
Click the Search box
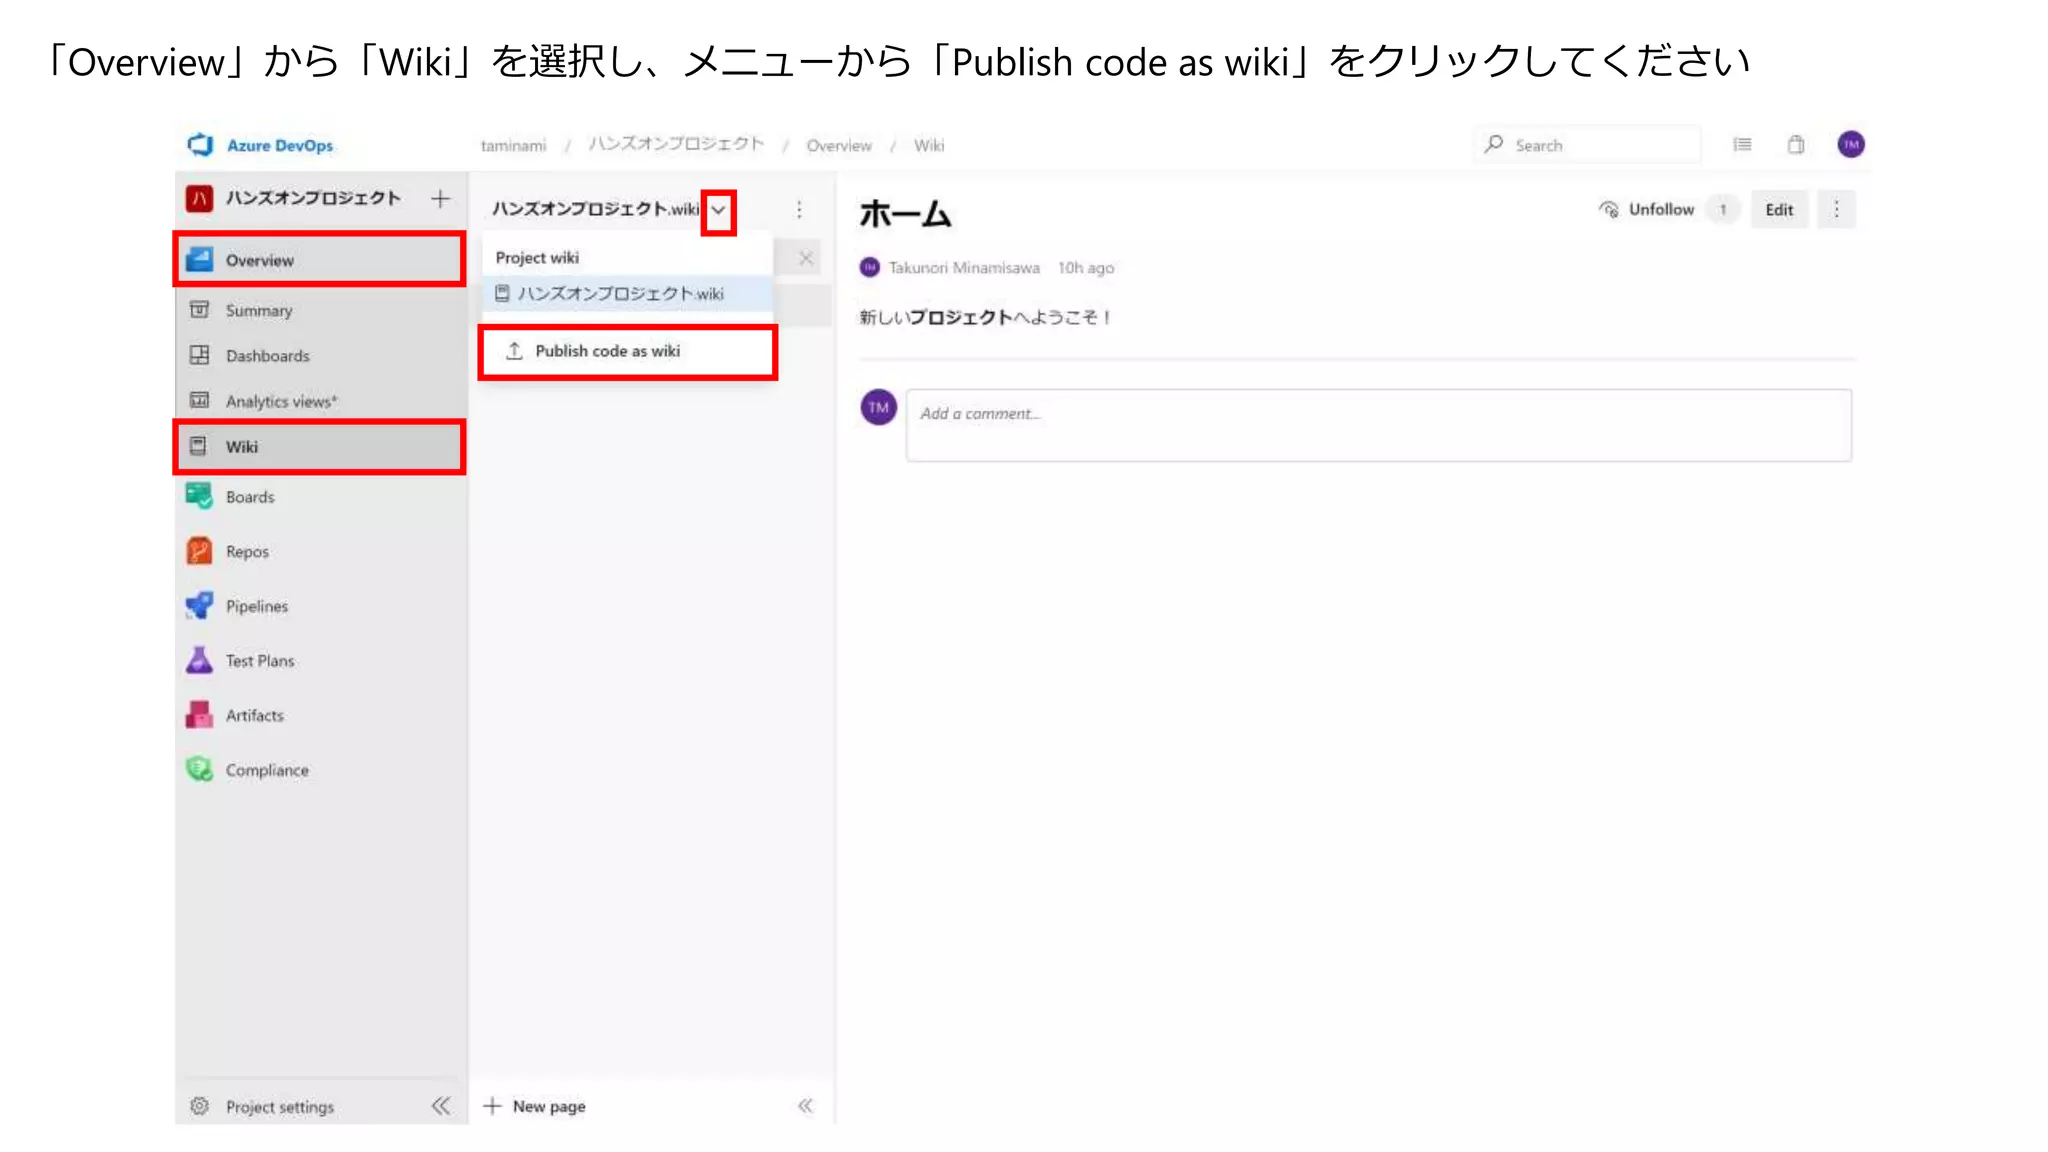pos(1586,145)
